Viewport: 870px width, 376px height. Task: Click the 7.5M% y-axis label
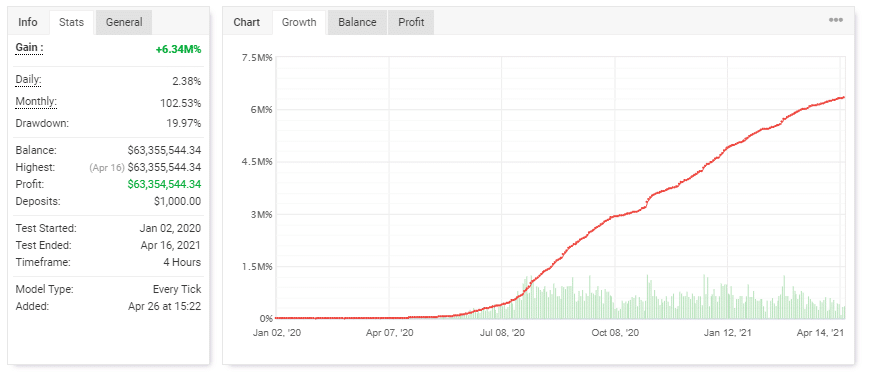coord(258,57)
